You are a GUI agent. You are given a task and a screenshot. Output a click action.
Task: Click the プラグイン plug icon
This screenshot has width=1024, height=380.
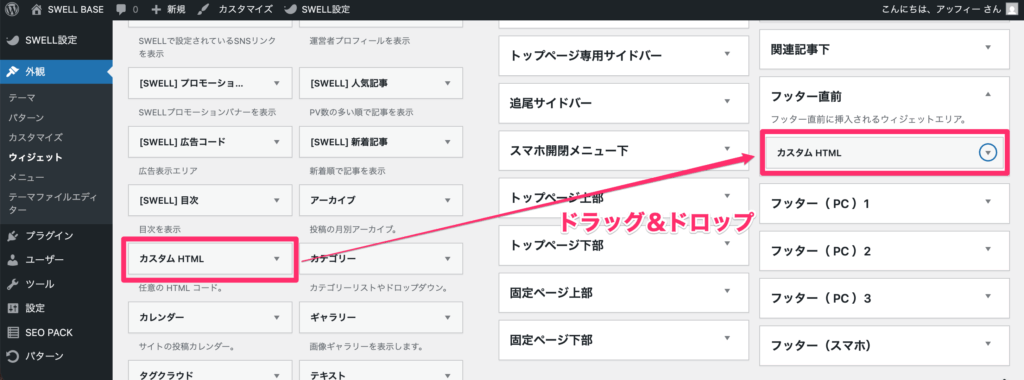[12, 236]
